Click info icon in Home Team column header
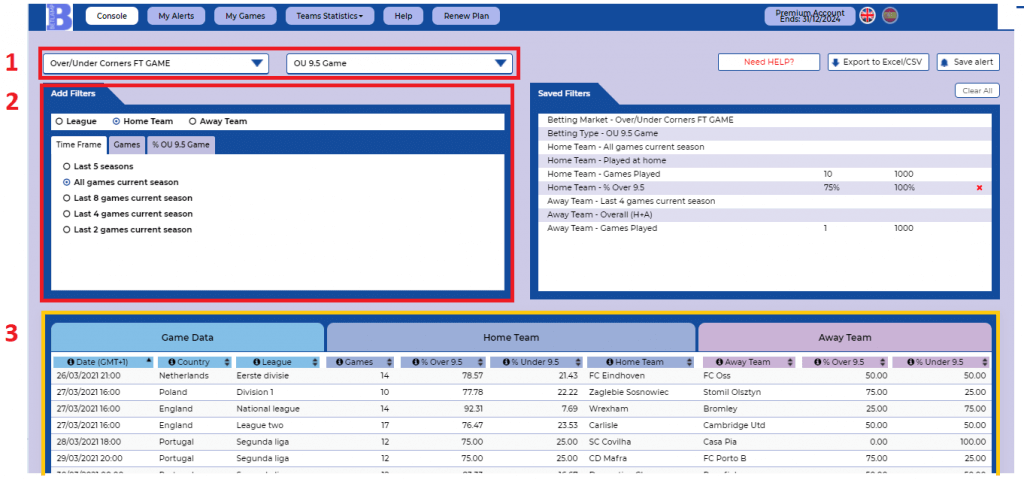The image size is (1024, 480). [611, 362]
